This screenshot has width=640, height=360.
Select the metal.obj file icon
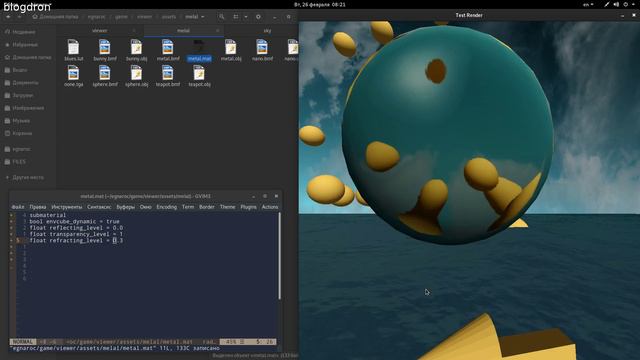tap(231, 47)
